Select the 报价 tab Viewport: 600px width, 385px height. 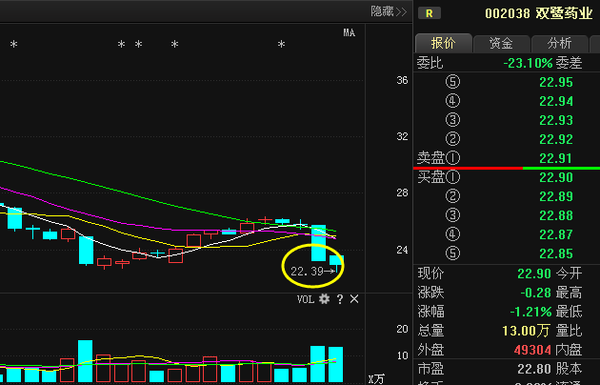point(443,43)
